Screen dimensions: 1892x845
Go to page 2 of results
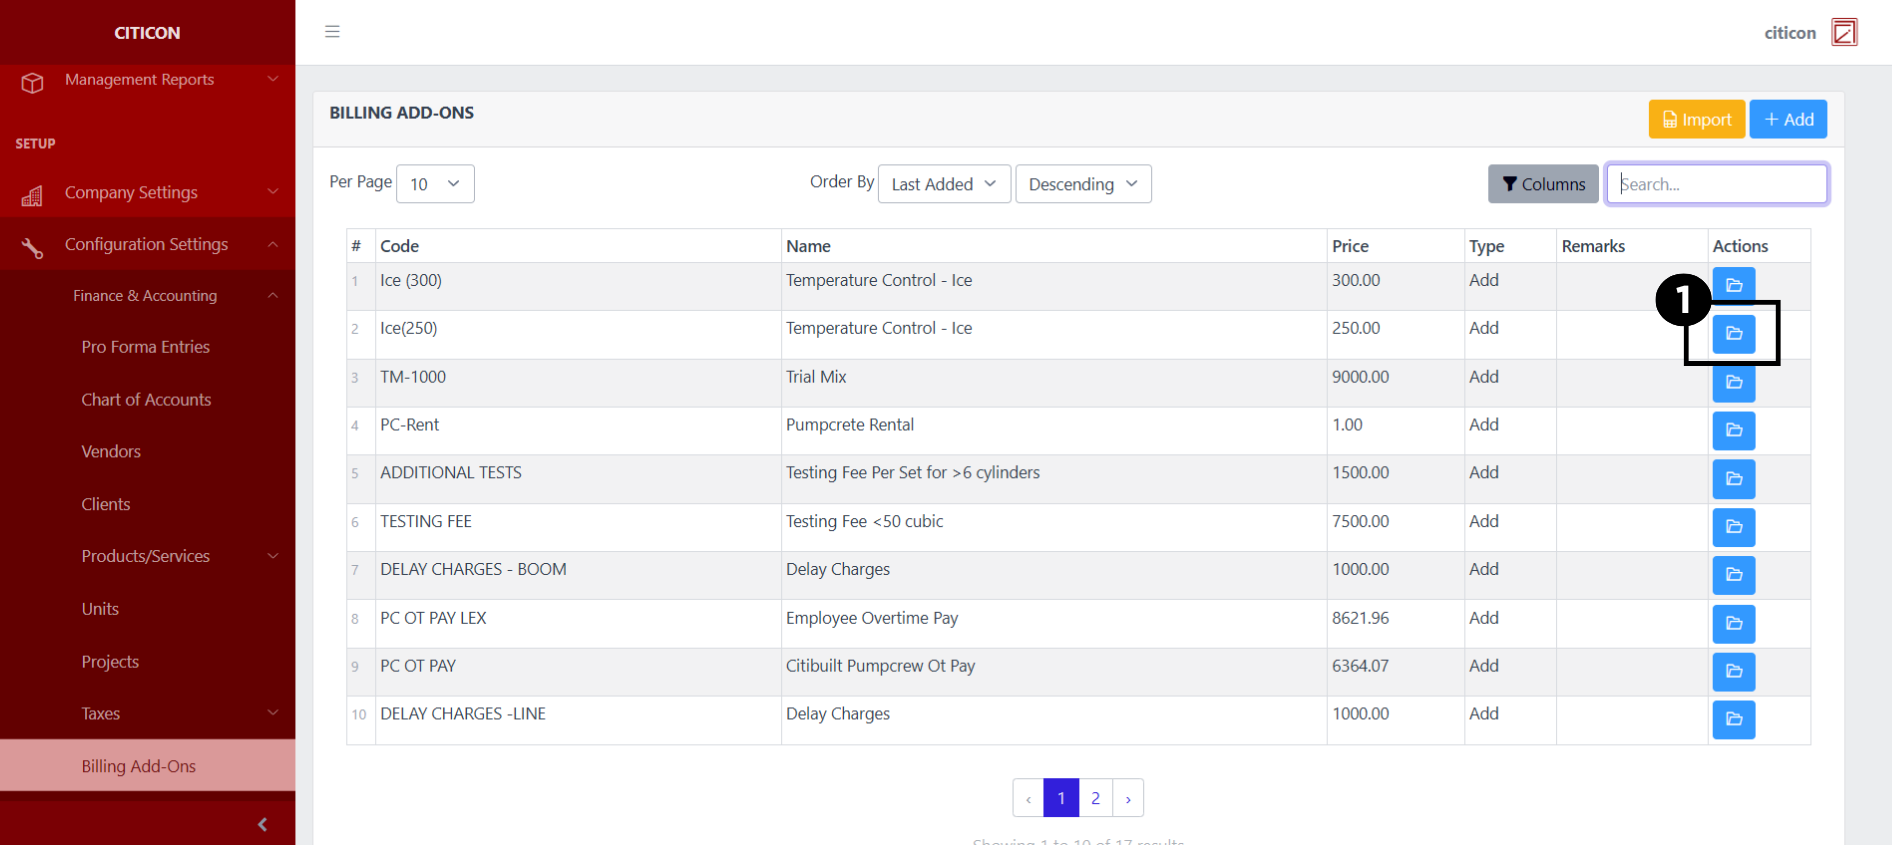coord(1095,798)
